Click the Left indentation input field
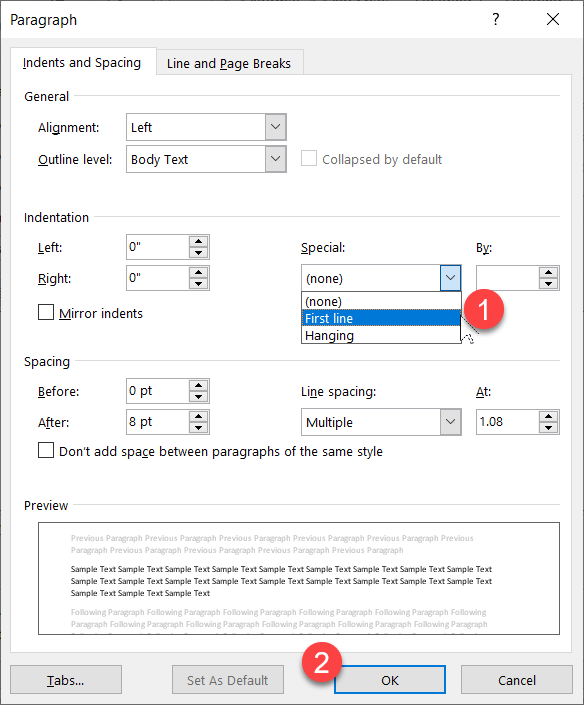The width and height of the screenshot is (584, 705). (157, 247)
